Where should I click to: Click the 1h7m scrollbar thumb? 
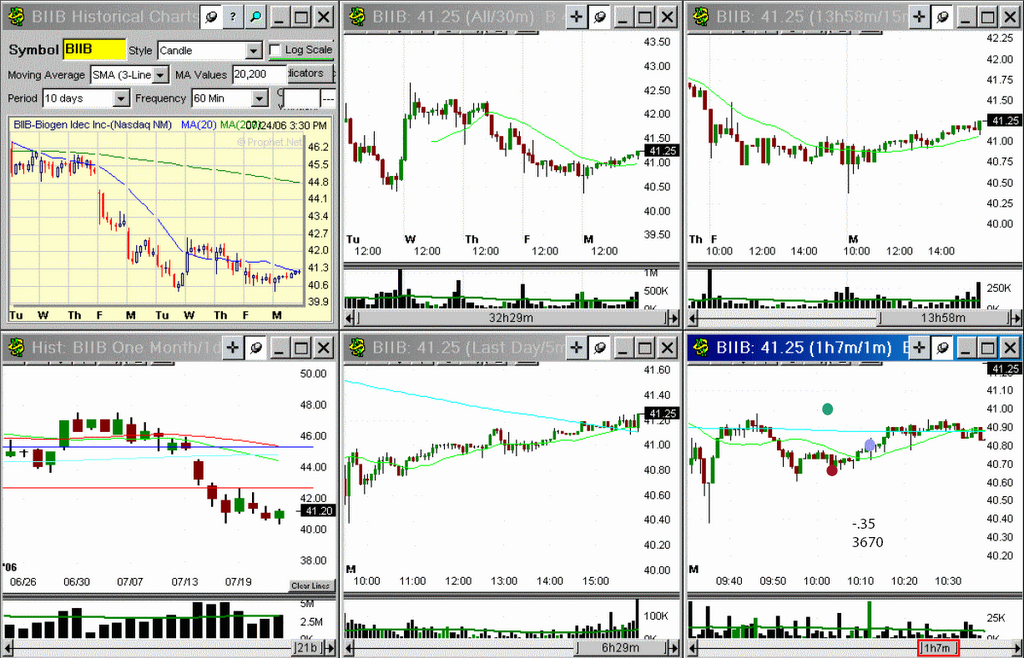[x=938, y=648]
